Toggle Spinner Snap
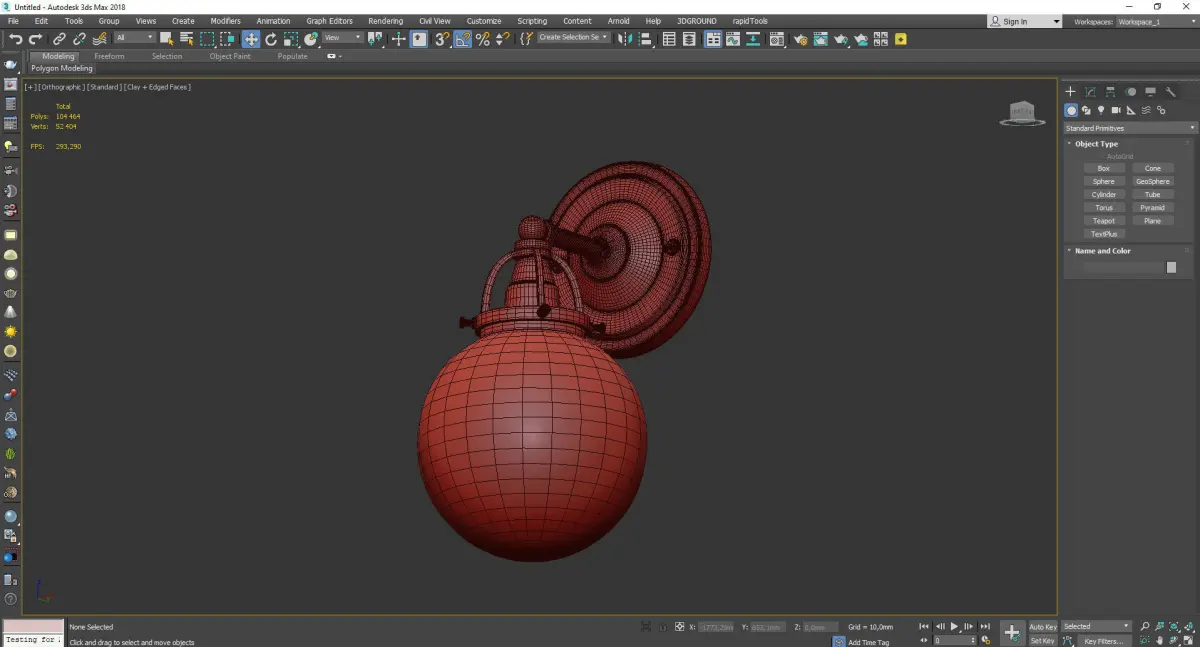This screenshot has height=647, width=1200. 503,39
